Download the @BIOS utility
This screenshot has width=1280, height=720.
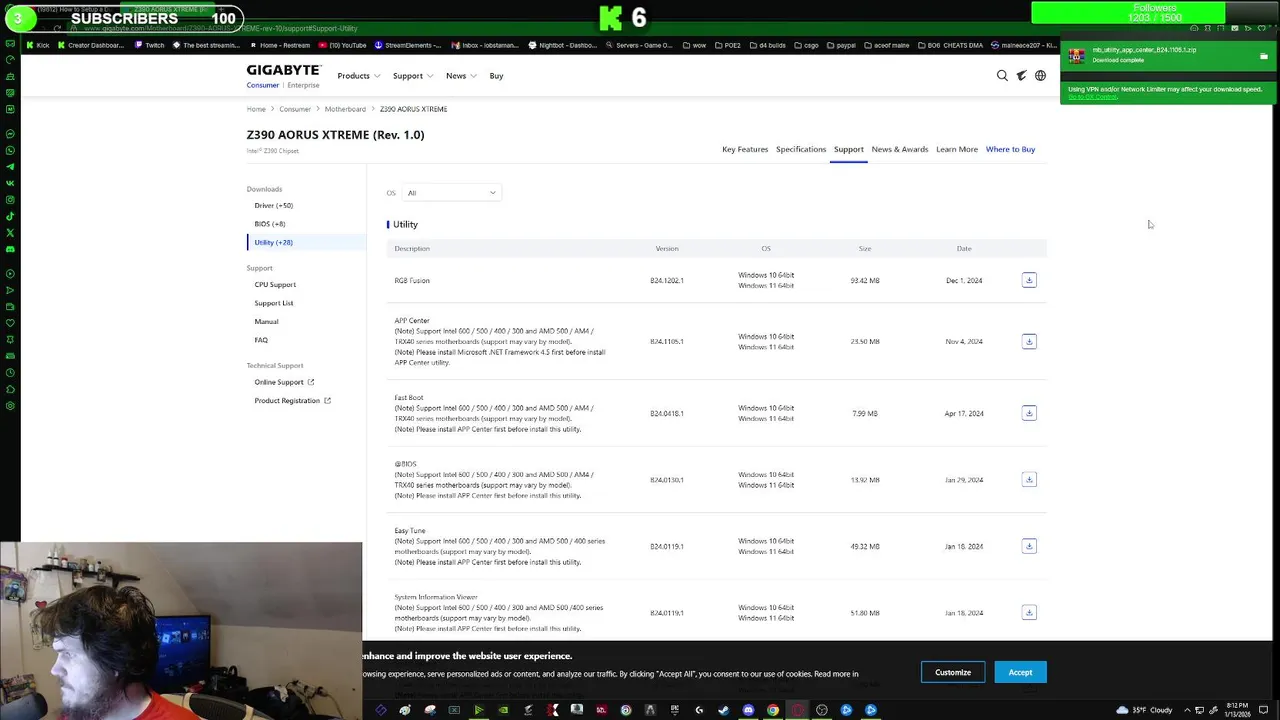pos(1029,480)
